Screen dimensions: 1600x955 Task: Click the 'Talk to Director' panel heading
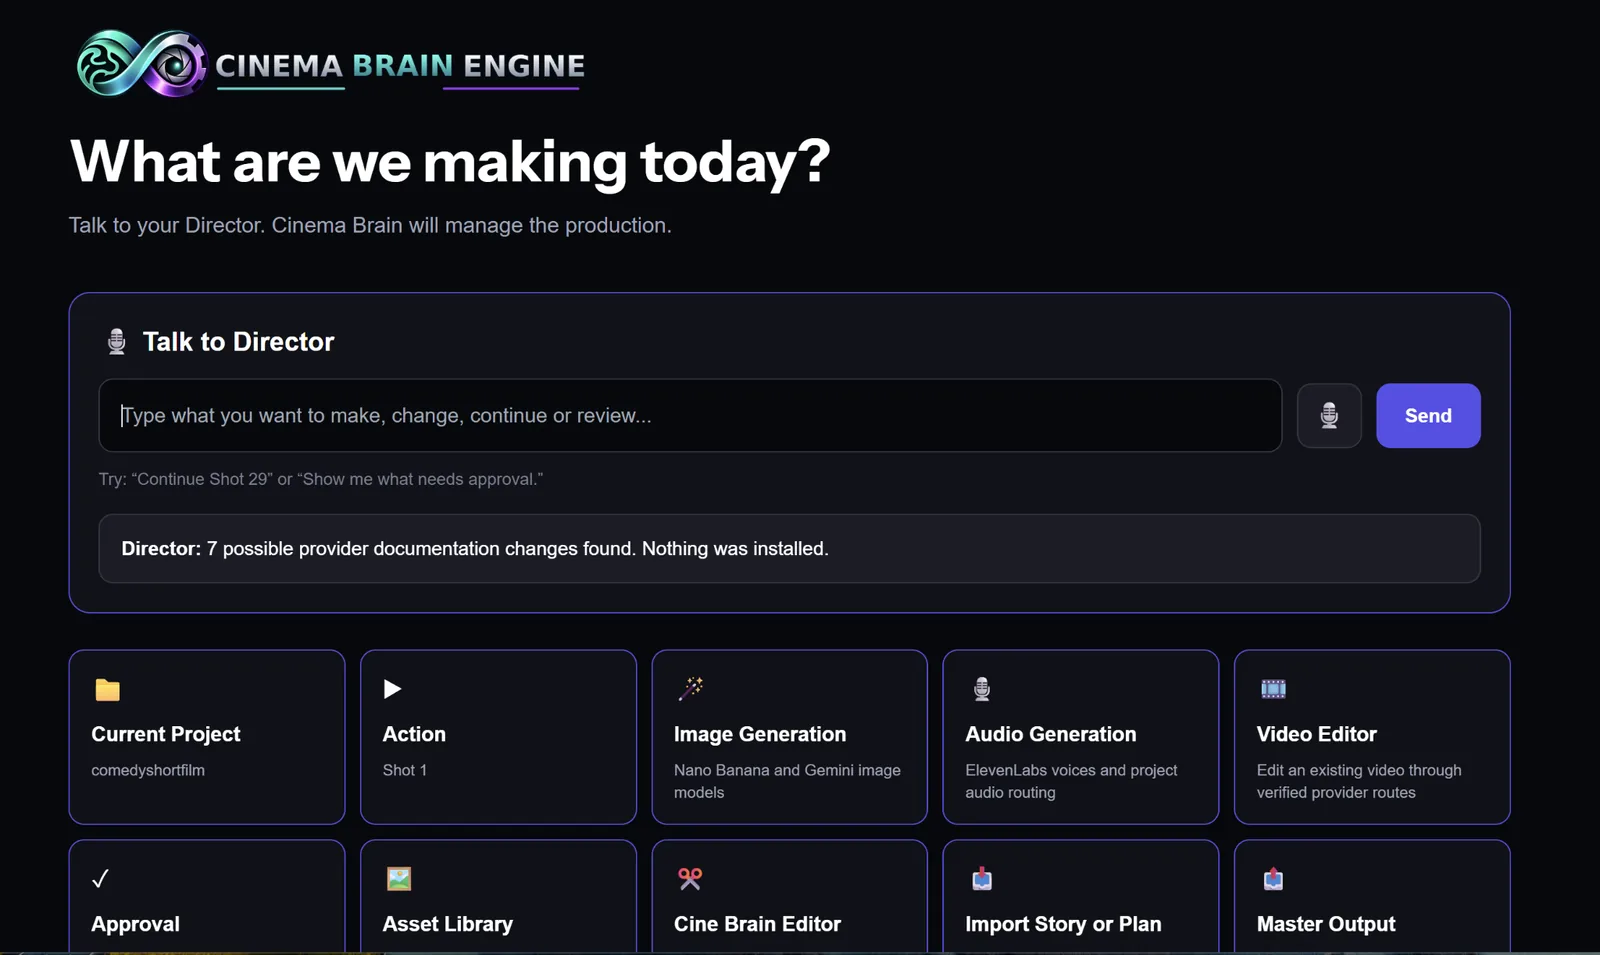point(238,342)
